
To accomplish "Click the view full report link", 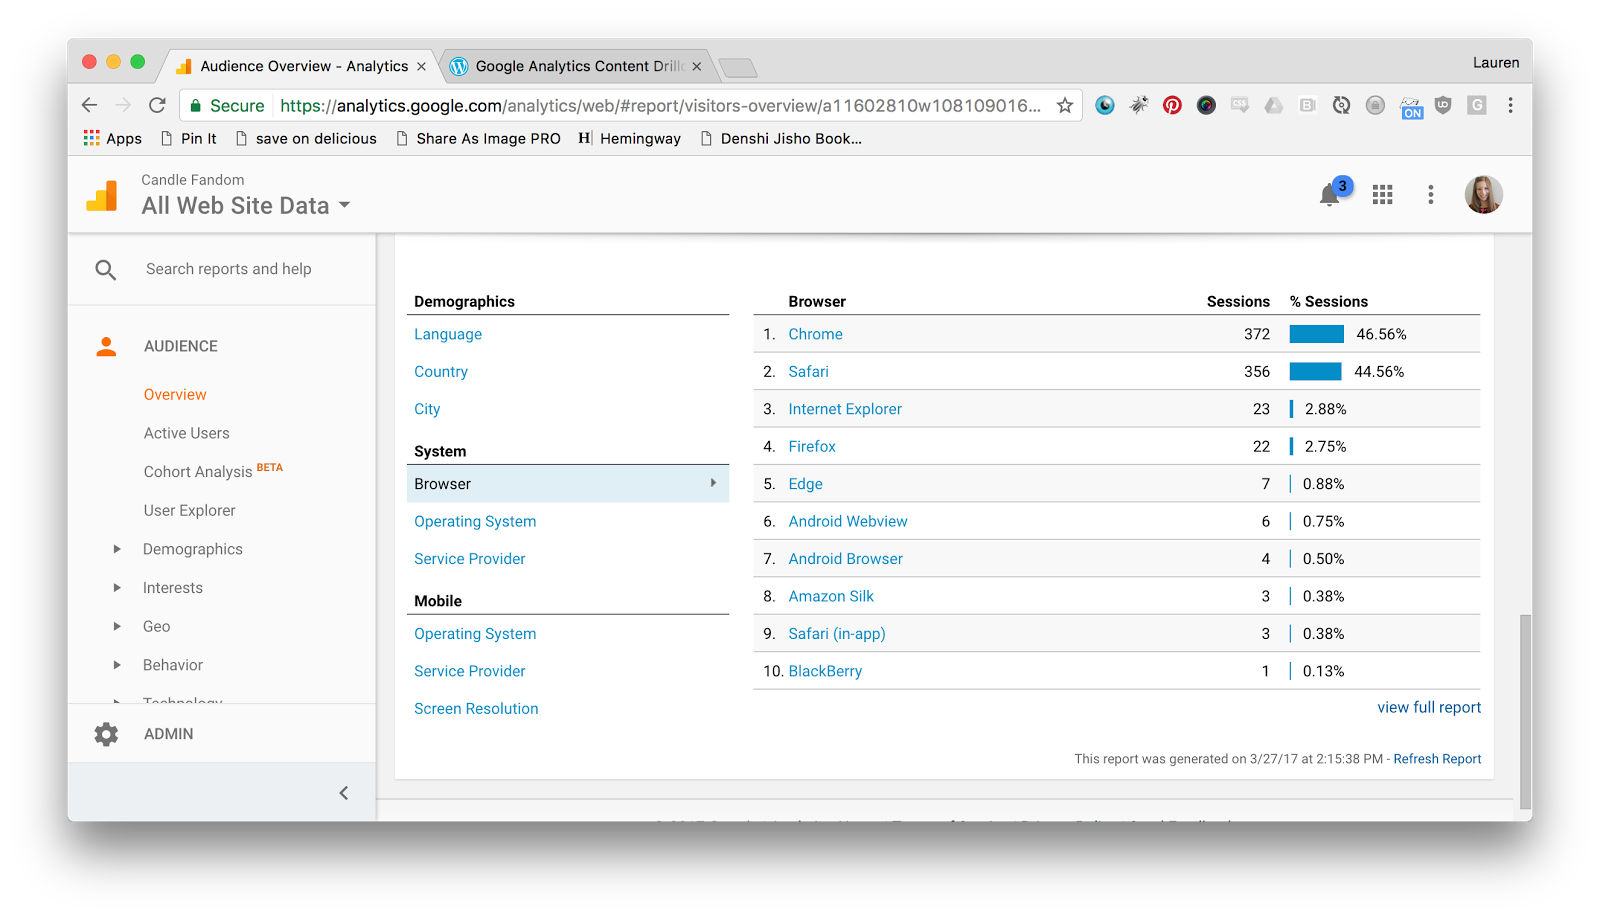I will pyautogui.click(x=1428, y=707).
